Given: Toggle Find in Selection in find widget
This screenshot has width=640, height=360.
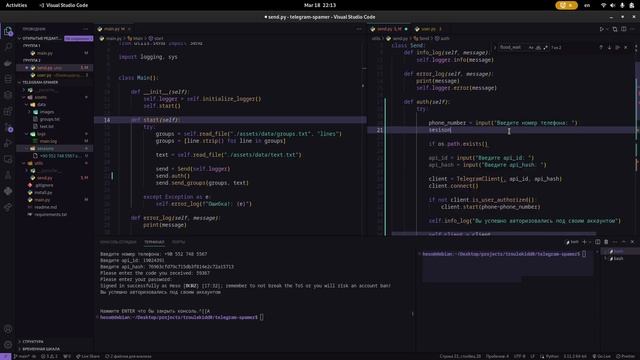Looking at the screenshot, I should [618, 47].
